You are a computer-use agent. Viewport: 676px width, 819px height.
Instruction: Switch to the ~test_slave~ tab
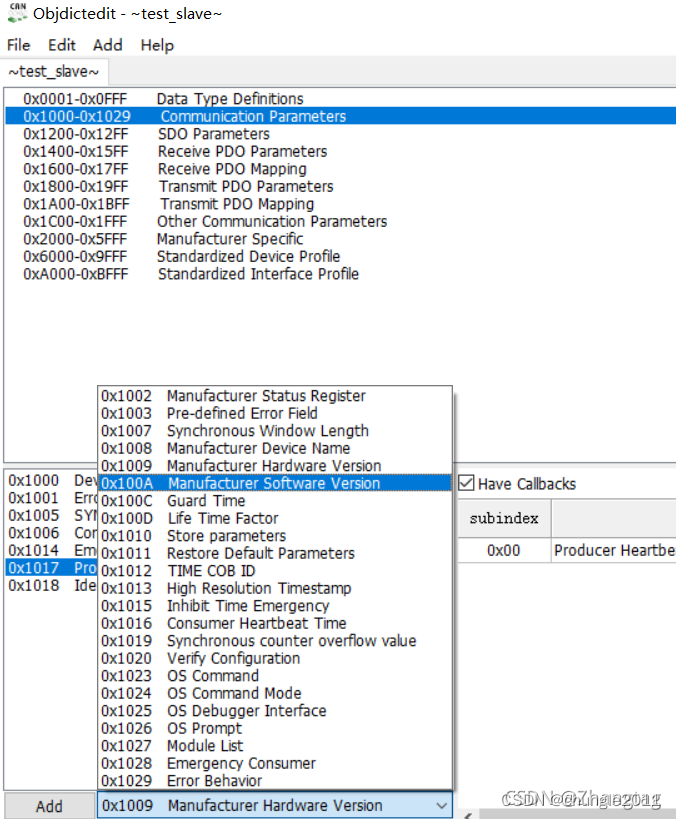pos(54,72)
